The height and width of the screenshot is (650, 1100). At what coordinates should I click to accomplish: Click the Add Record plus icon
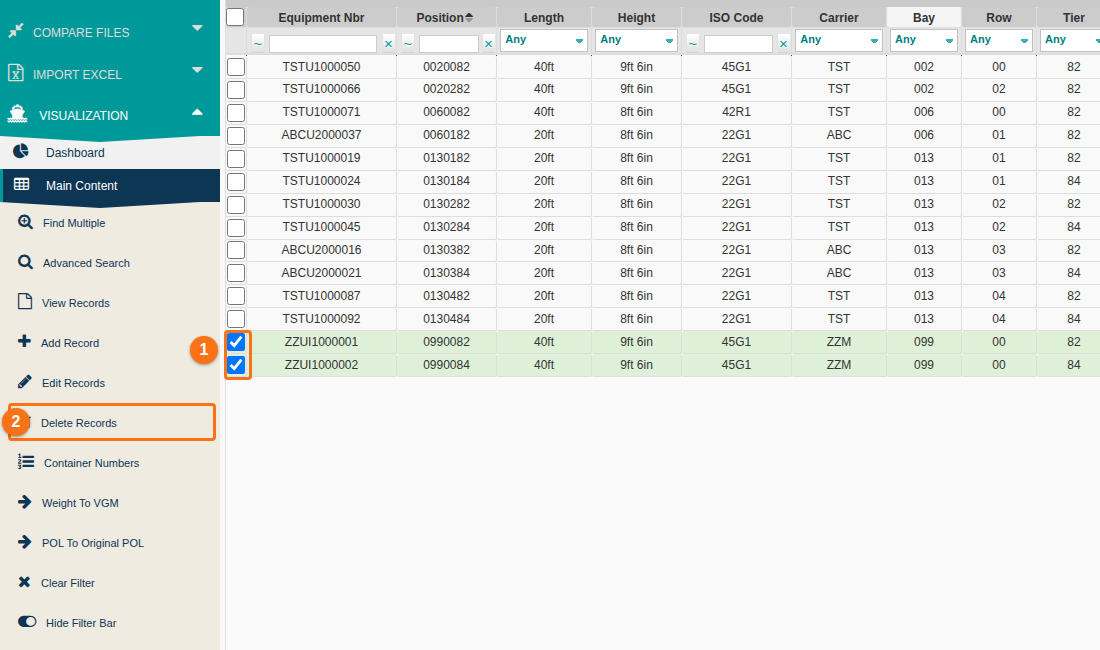(25, 341)
